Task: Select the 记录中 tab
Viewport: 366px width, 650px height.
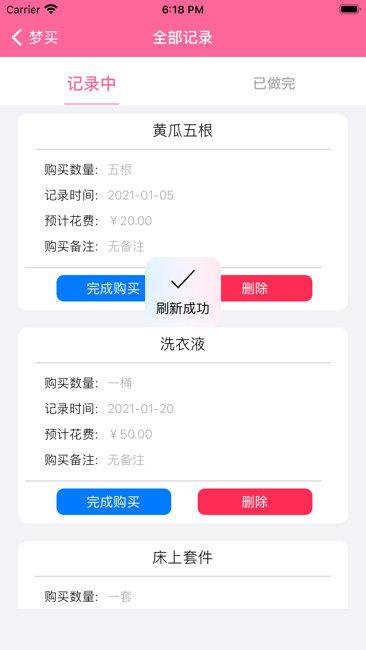Action: pyautogui.click(x=92, y=83)
